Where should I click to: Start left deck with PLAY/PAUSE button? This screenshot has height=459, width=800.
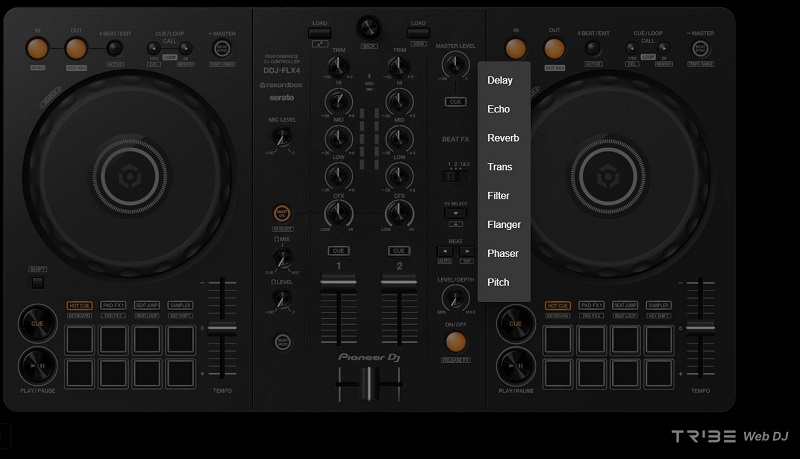click(37, 366)
